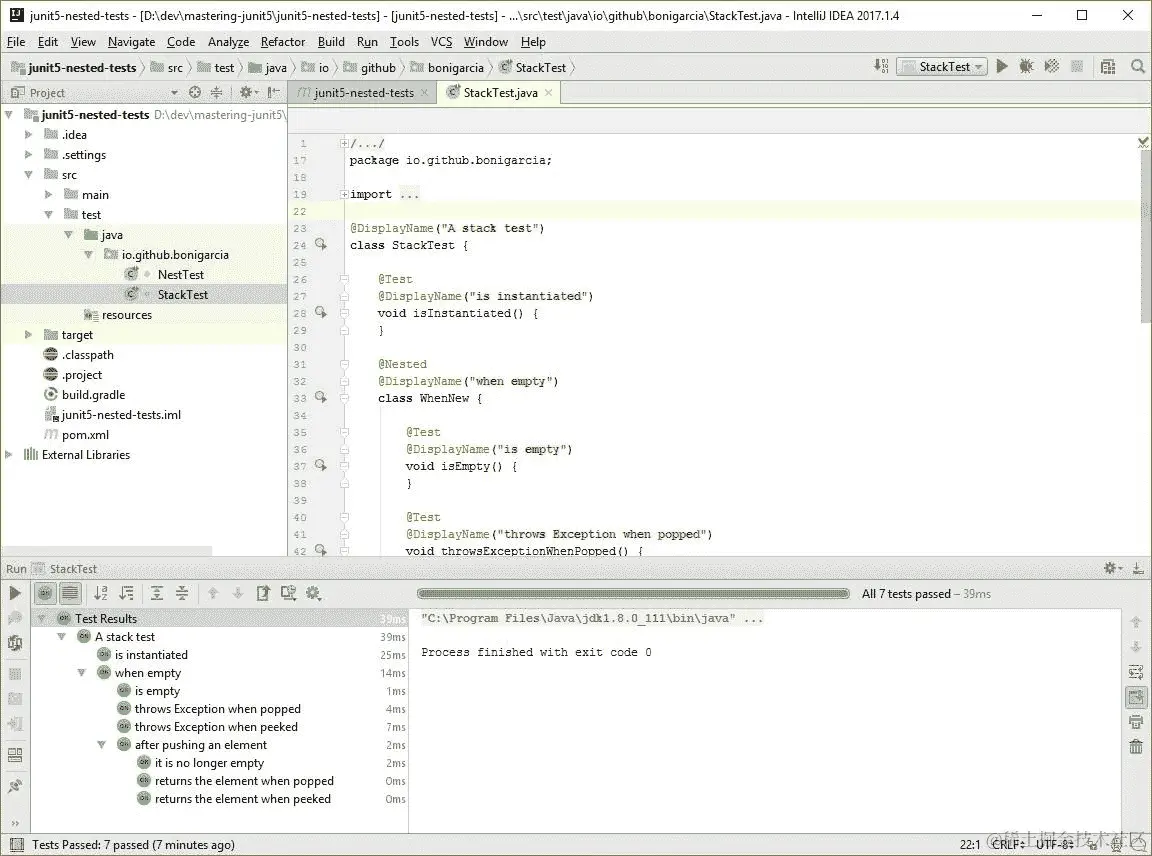This screenshot has width=1152, height=856.
Task: Open the VCS menu
Action: (441, 42)
